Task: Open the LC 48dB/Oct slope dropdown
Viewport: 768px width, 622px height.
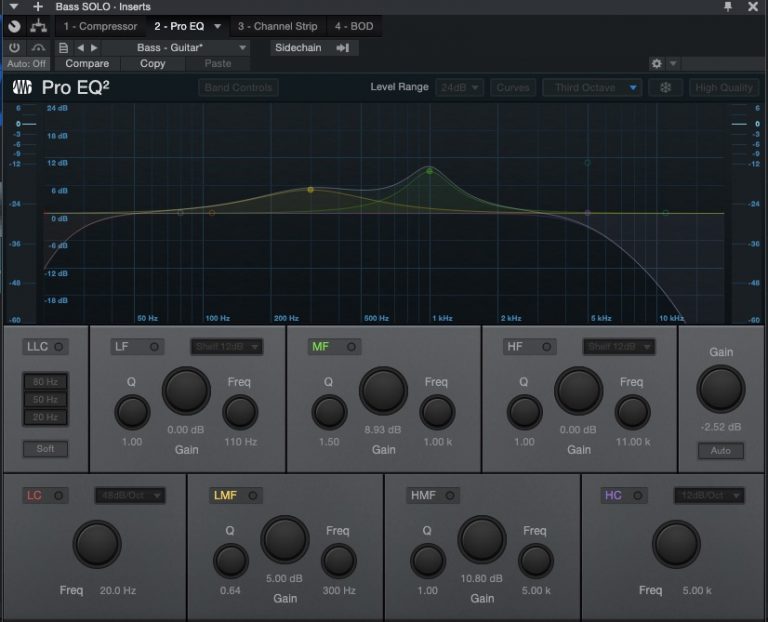Action: tap(130, 495)
